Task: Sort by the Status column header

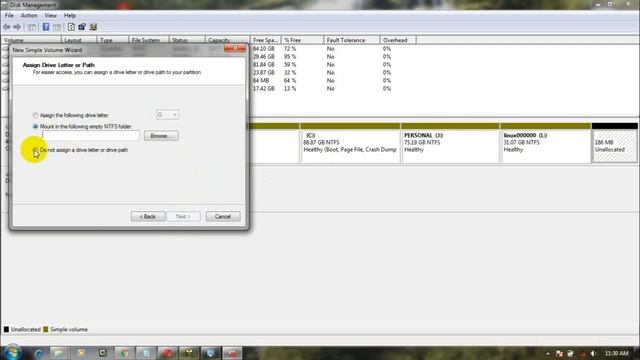Action: pyautogui.click(x=187, y=40)
